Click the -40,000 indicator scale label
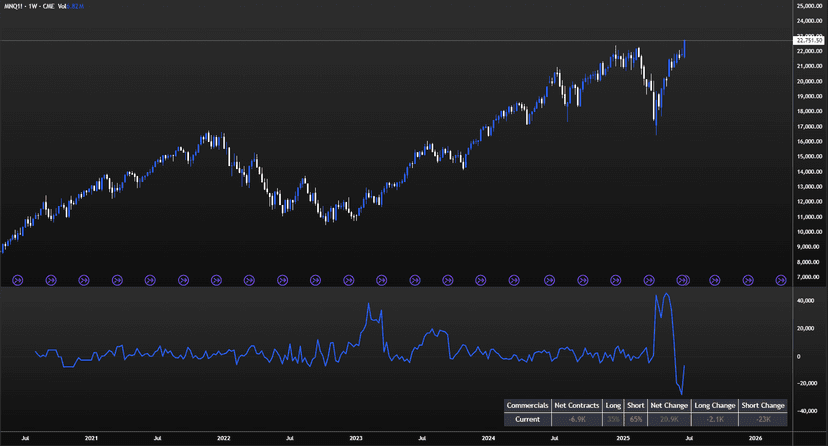The height and width of the screenshot is (446, 828). tap(807, 411)
